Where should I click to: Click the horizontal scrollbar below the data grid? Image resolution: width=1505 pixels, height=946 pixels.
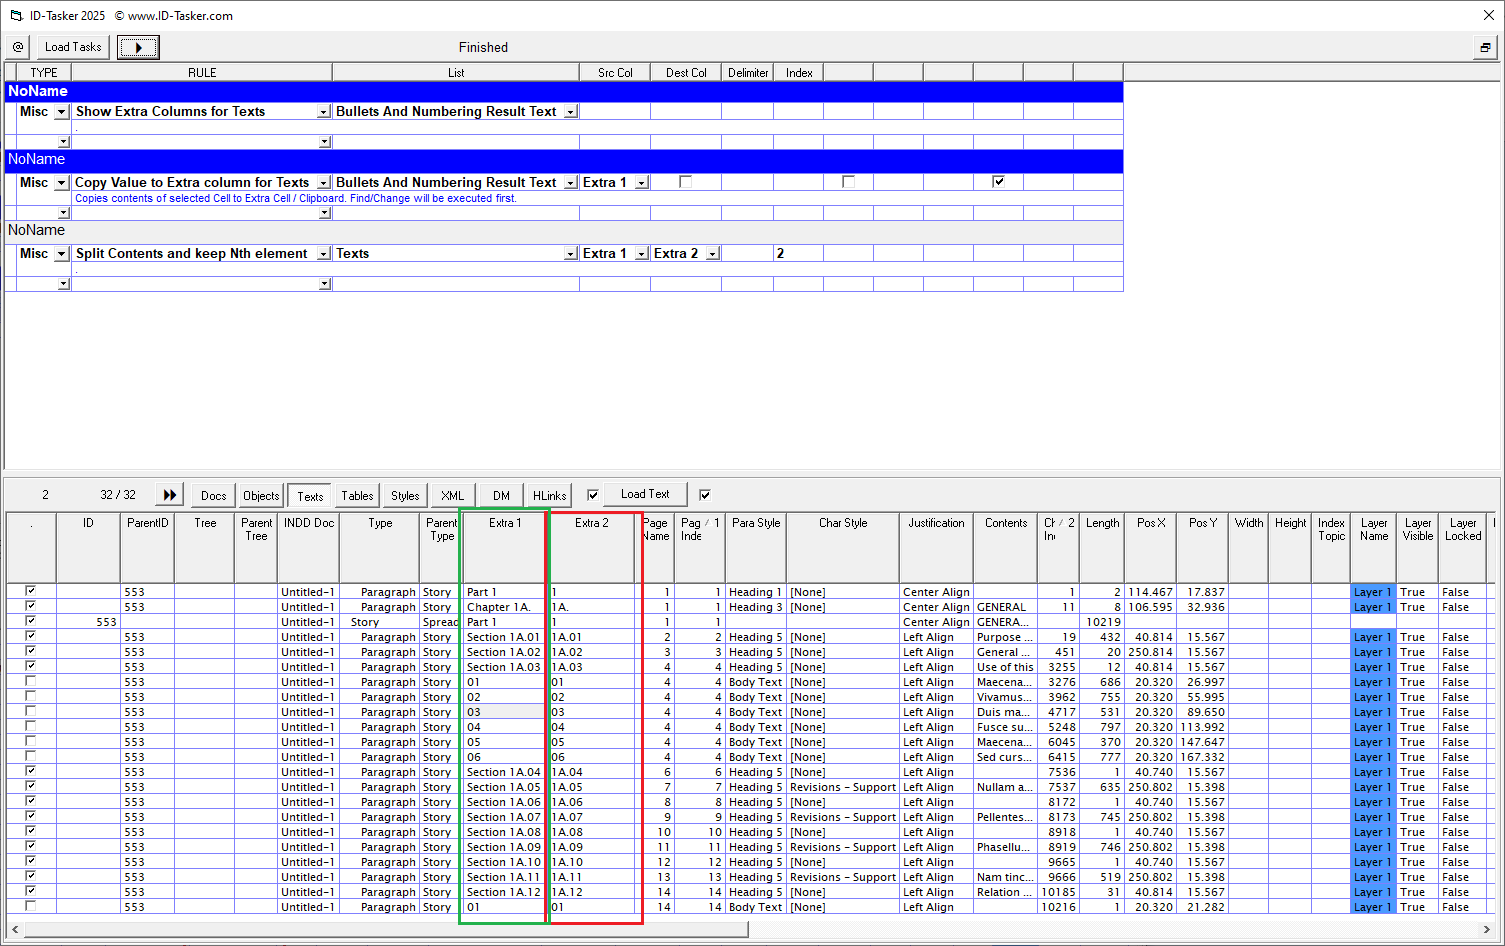[400, 929]
